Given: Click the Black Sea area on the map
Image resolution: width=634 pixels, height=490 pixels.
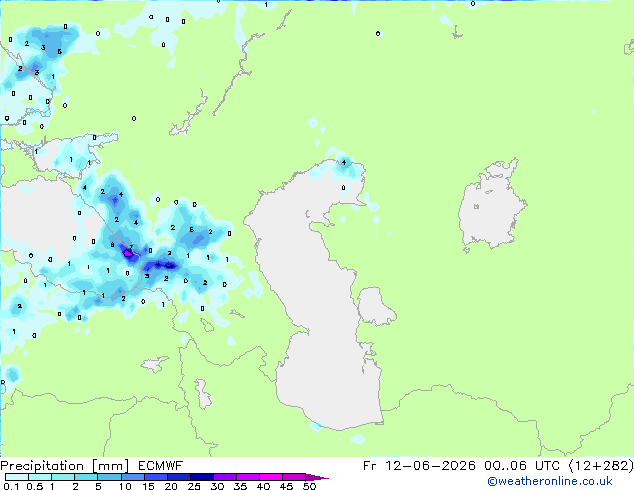Looking at the screenshot, I should point(36,218).
